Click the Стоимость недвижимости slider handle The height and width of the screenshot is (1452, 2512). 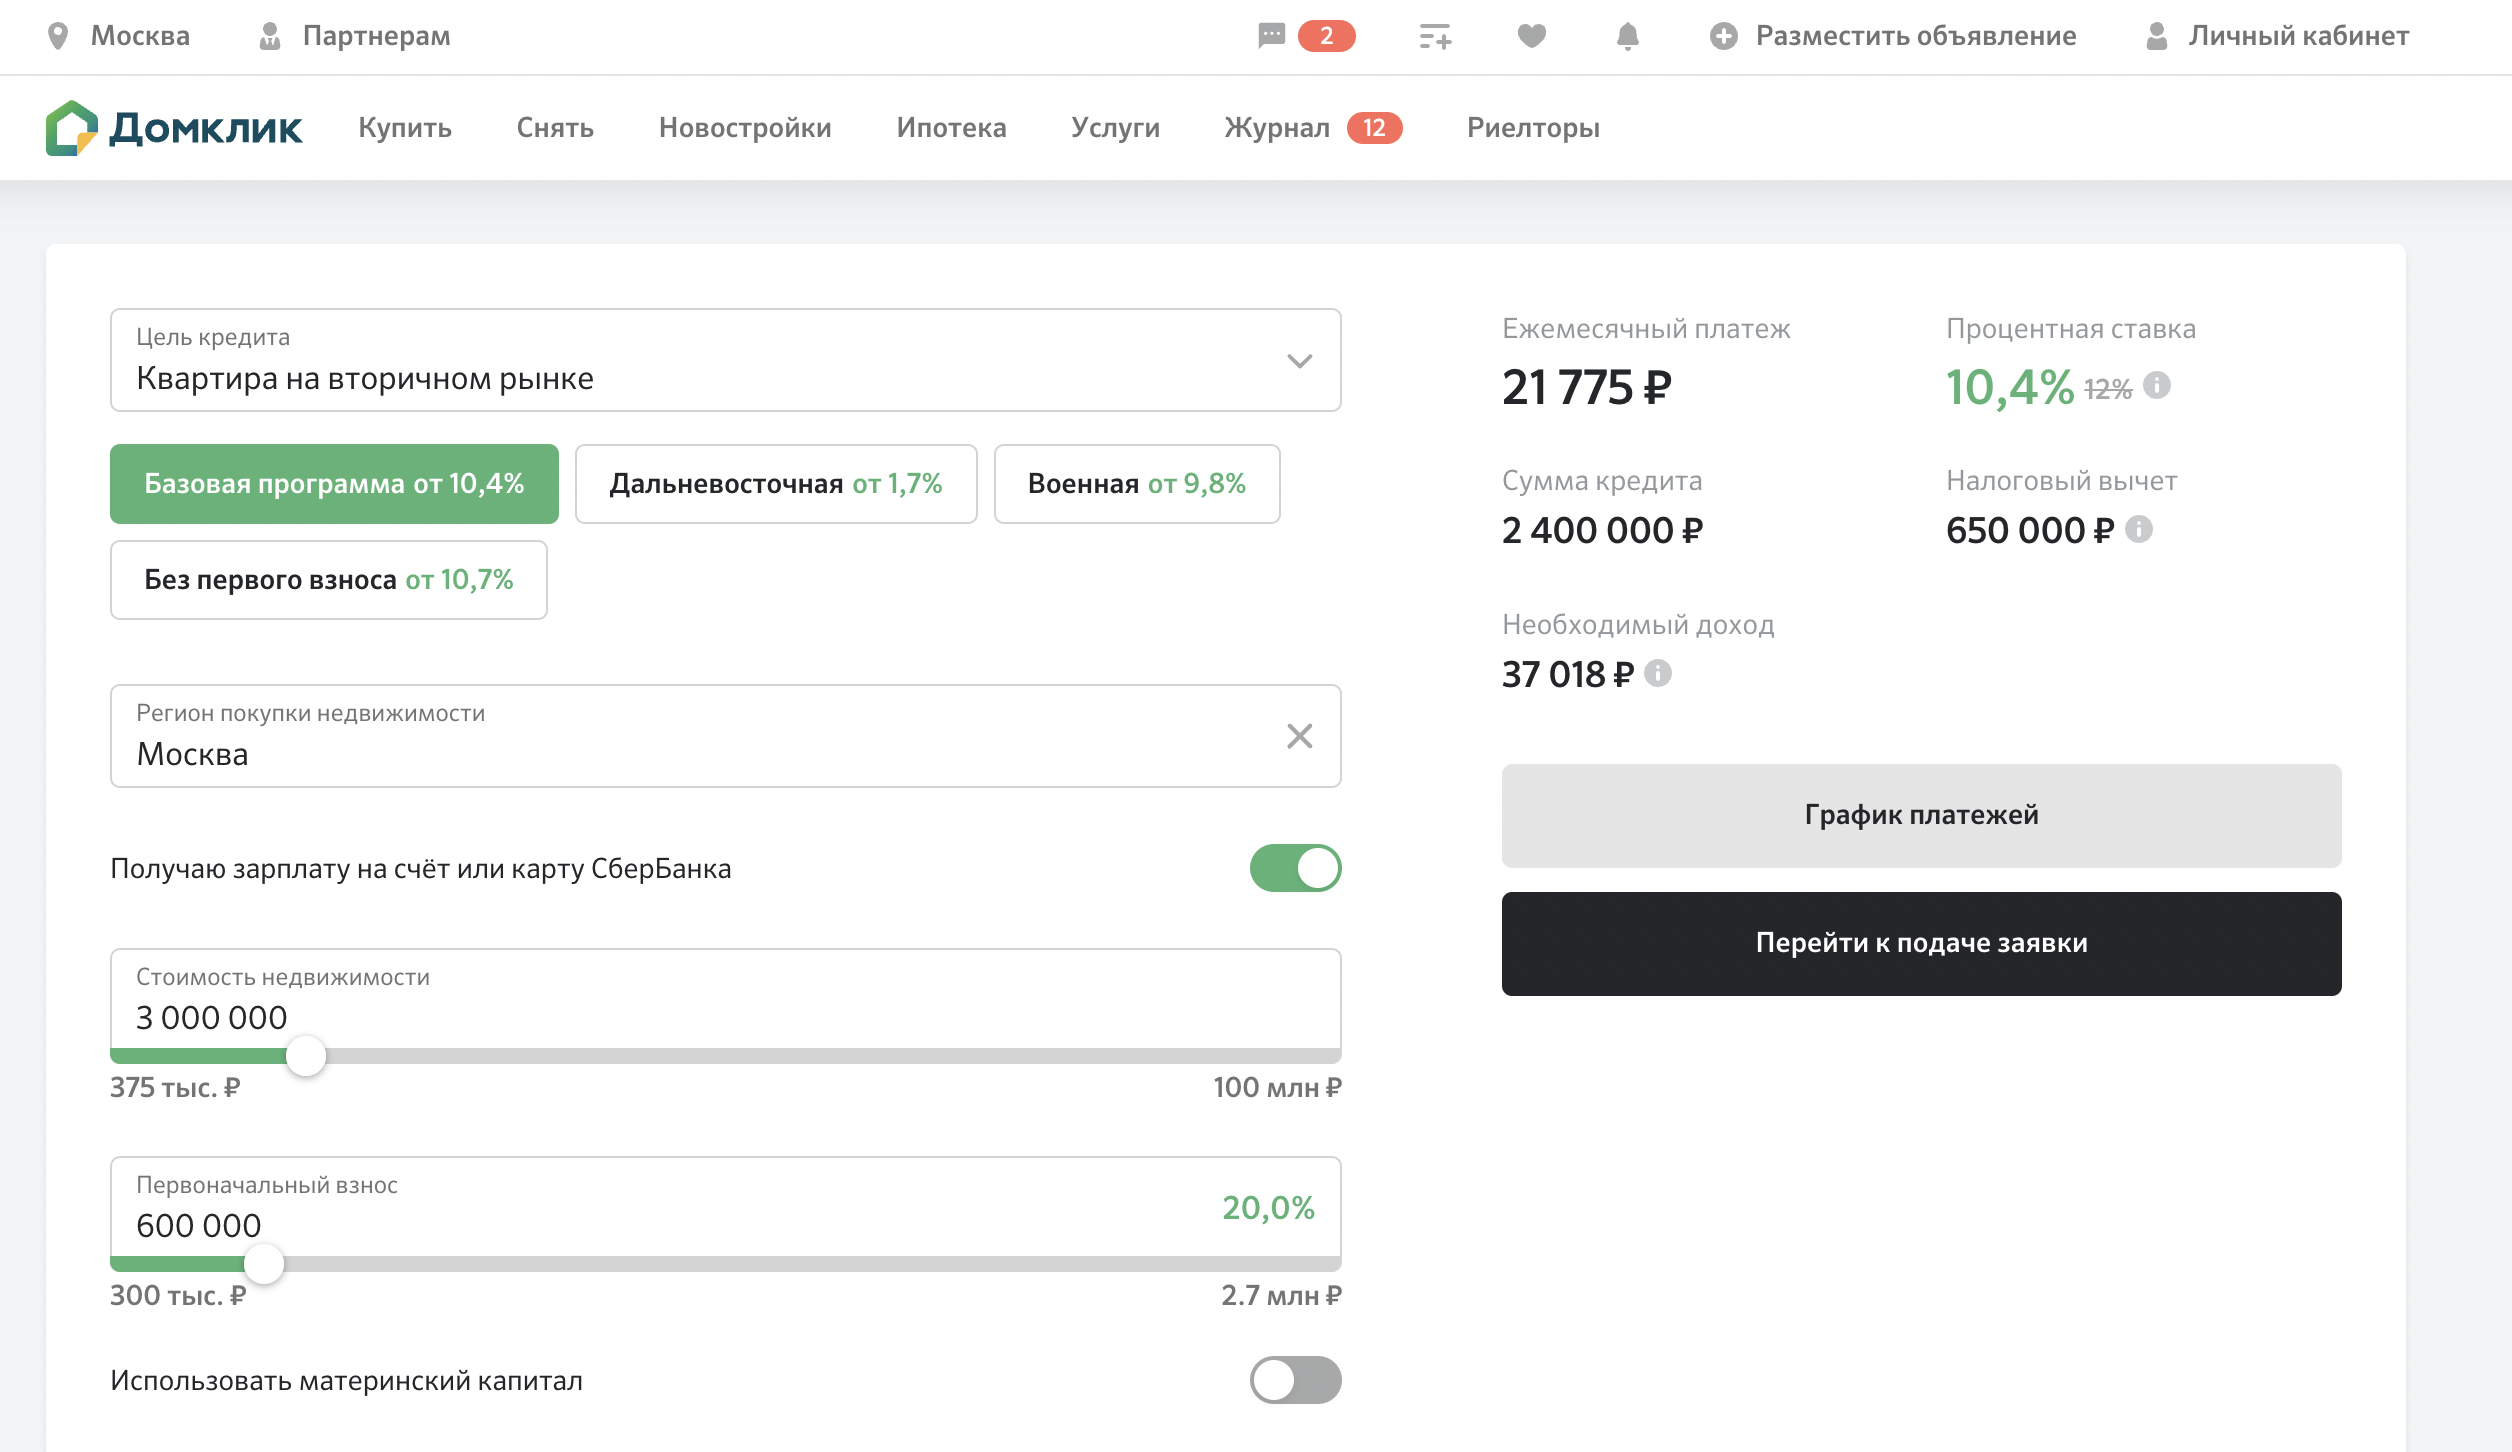(x=306, y=1056)
